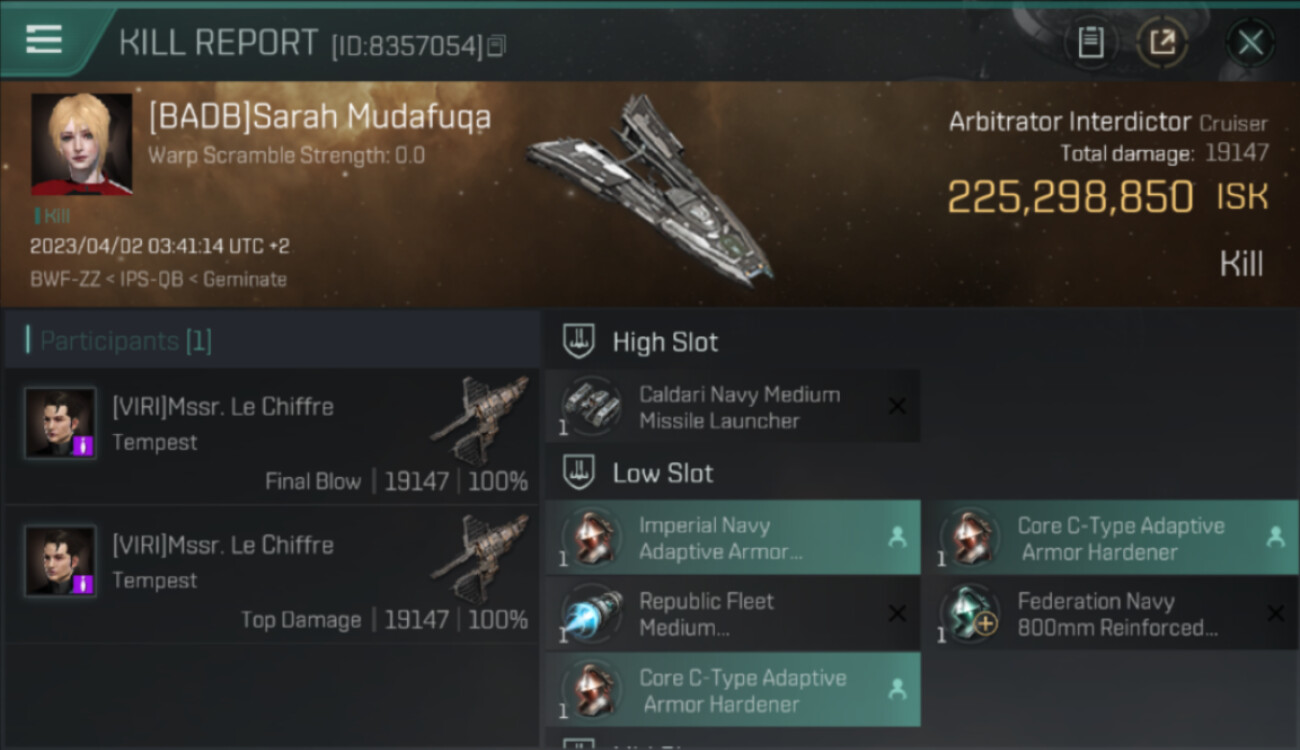The width and height of the screenshot is (1300, 750).
Task: Close the kill report window
Action: 1250,43
